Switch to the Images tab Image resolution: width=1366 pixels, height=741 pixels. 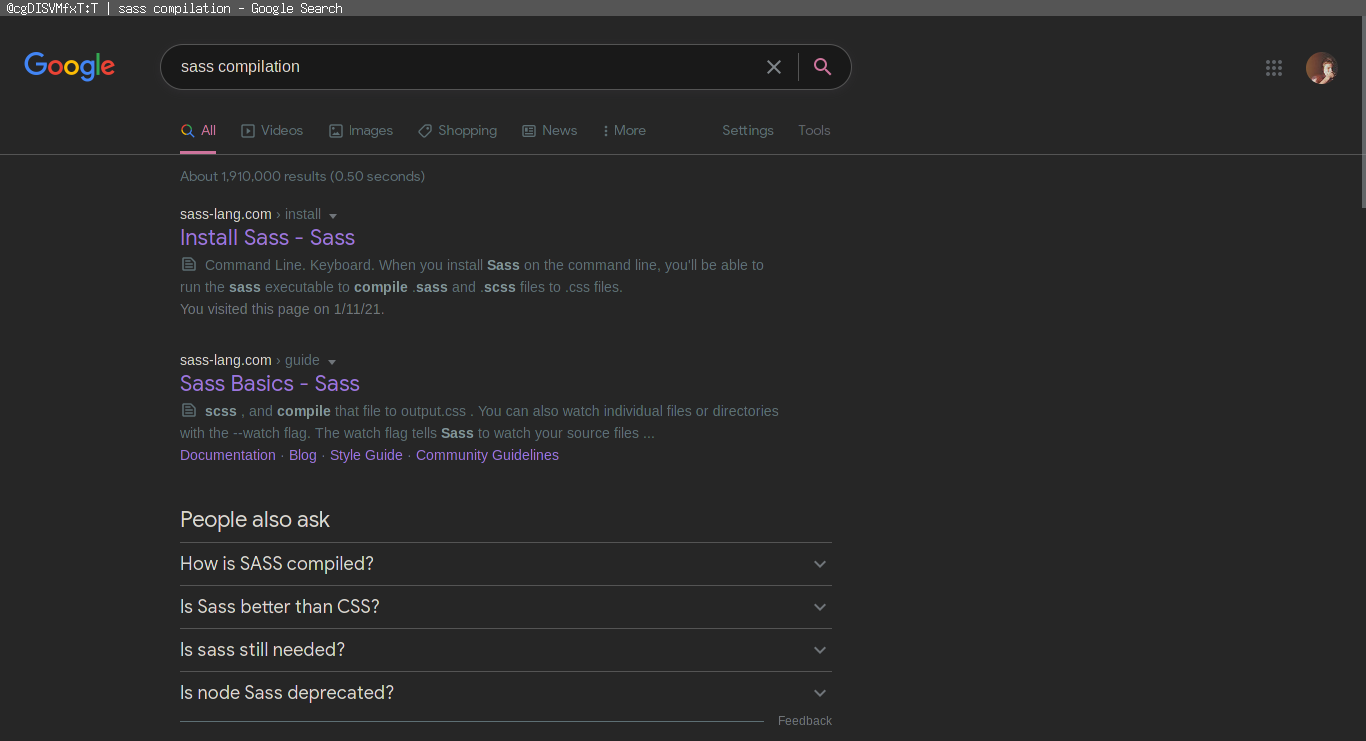click(x=361, y=131)
